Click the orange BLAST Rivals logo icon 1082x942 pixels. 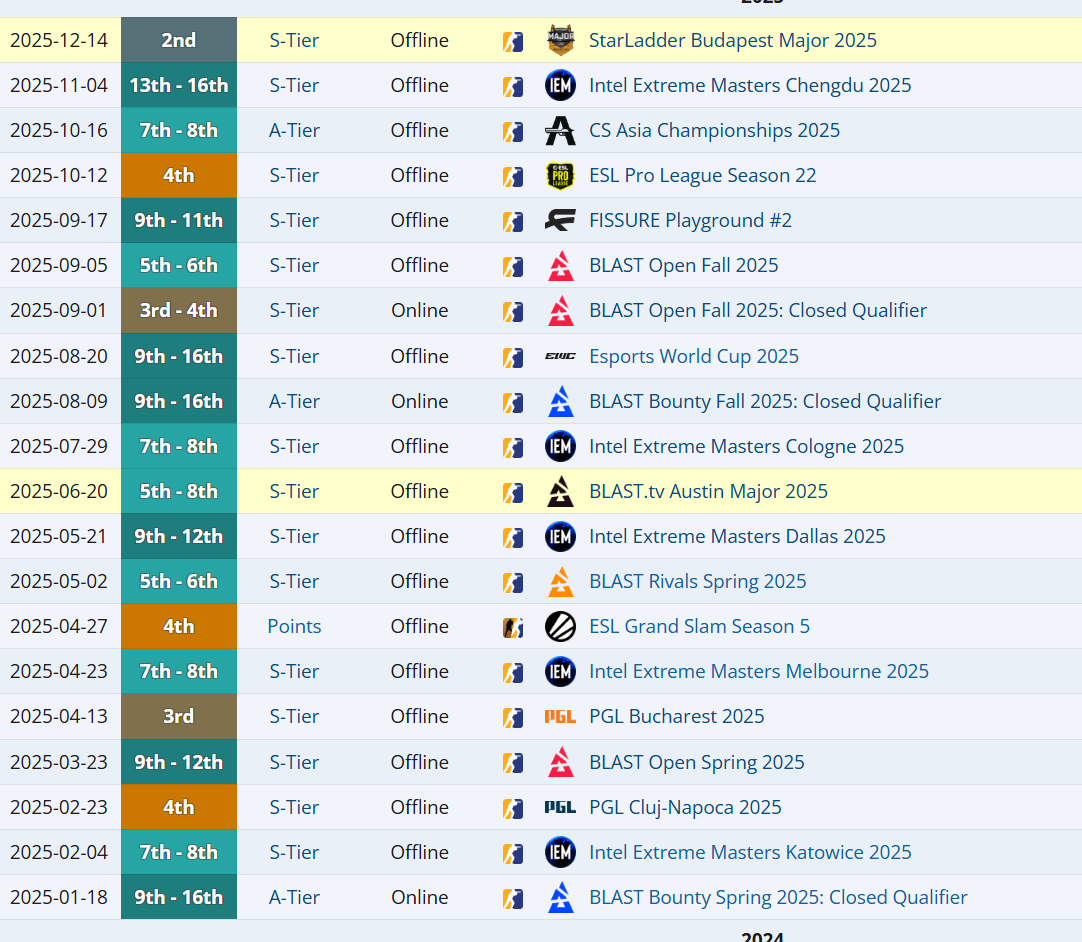tap(560, 581)
